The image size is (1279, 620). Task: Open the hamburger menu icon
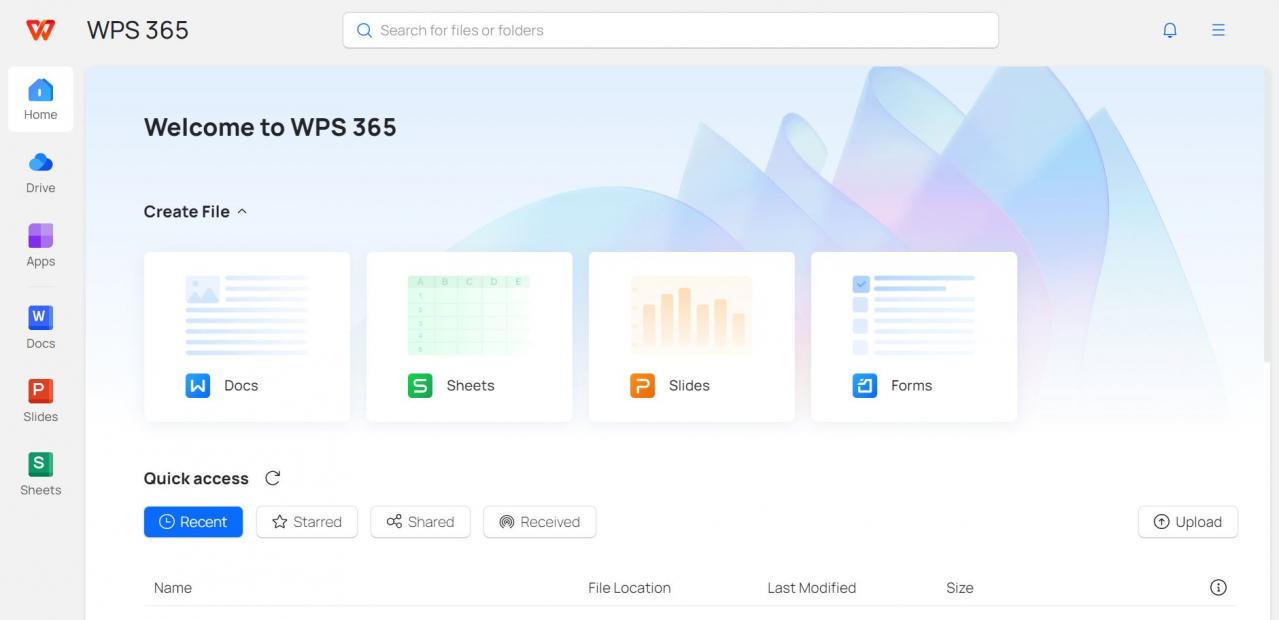tap(1218, 30)
